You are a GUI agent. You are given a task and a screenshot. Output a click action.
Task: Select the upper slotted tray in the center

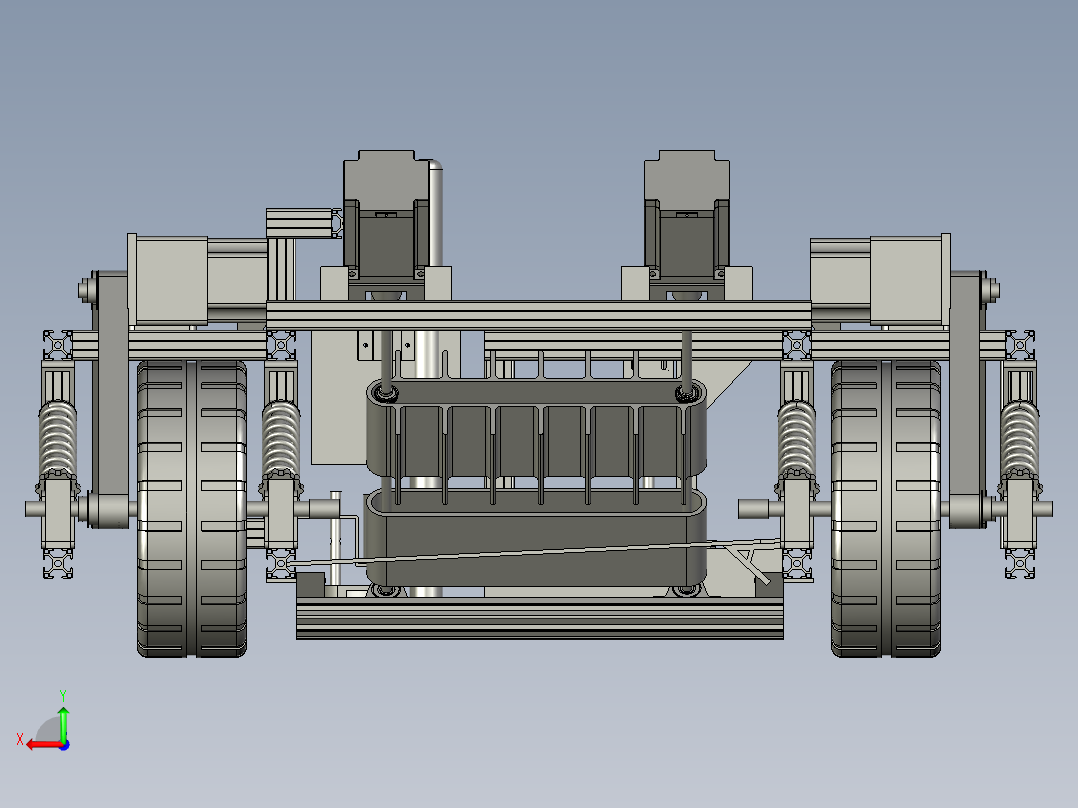pyautogui.click(x=536, y=430)
